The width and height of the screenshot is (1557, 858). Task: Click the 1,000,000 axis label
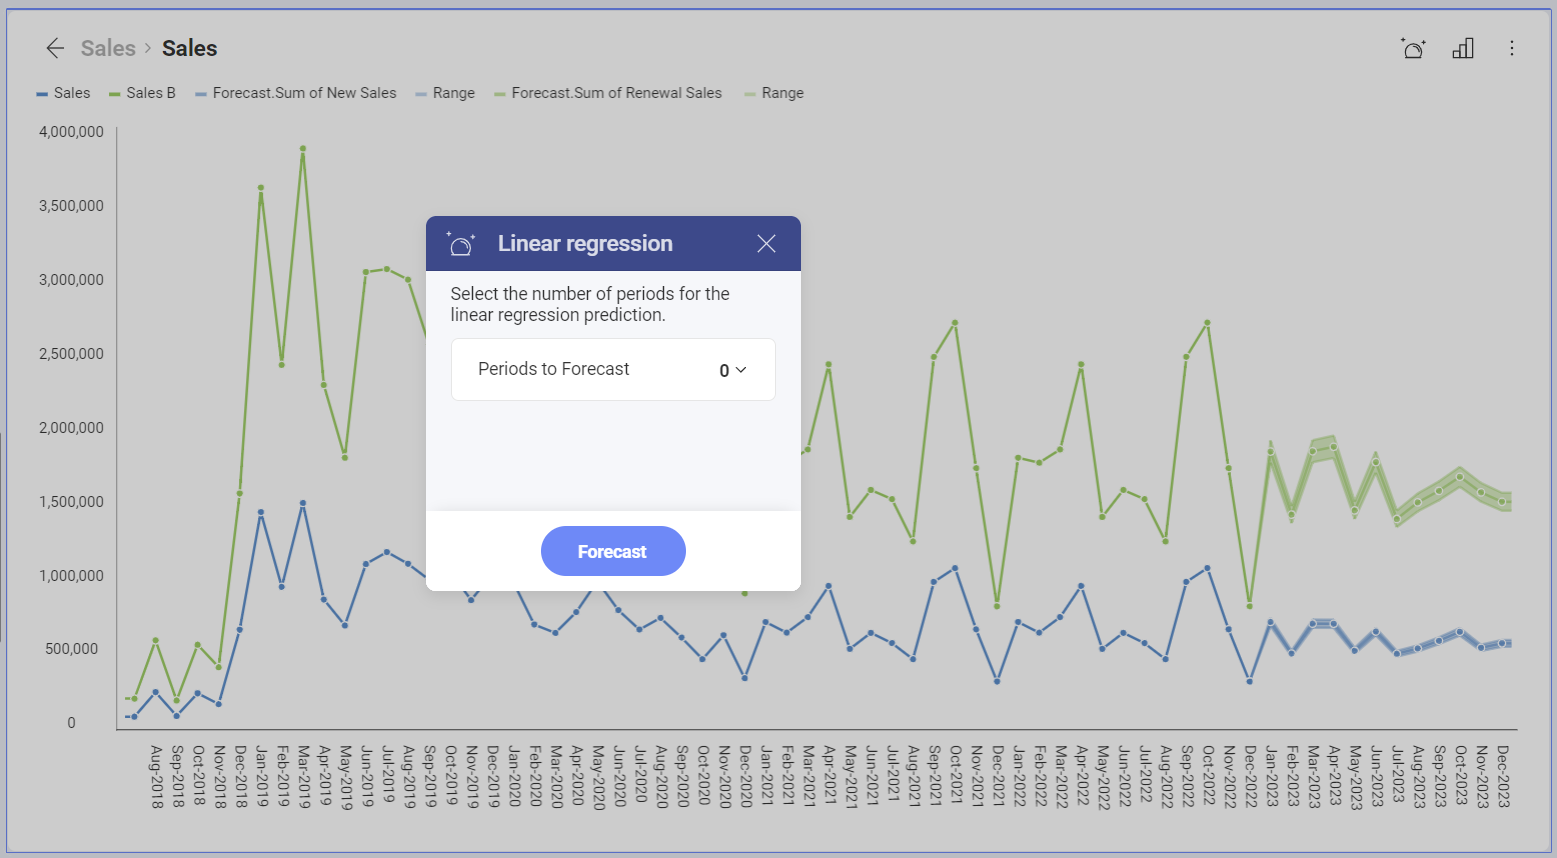click(71, 576)
